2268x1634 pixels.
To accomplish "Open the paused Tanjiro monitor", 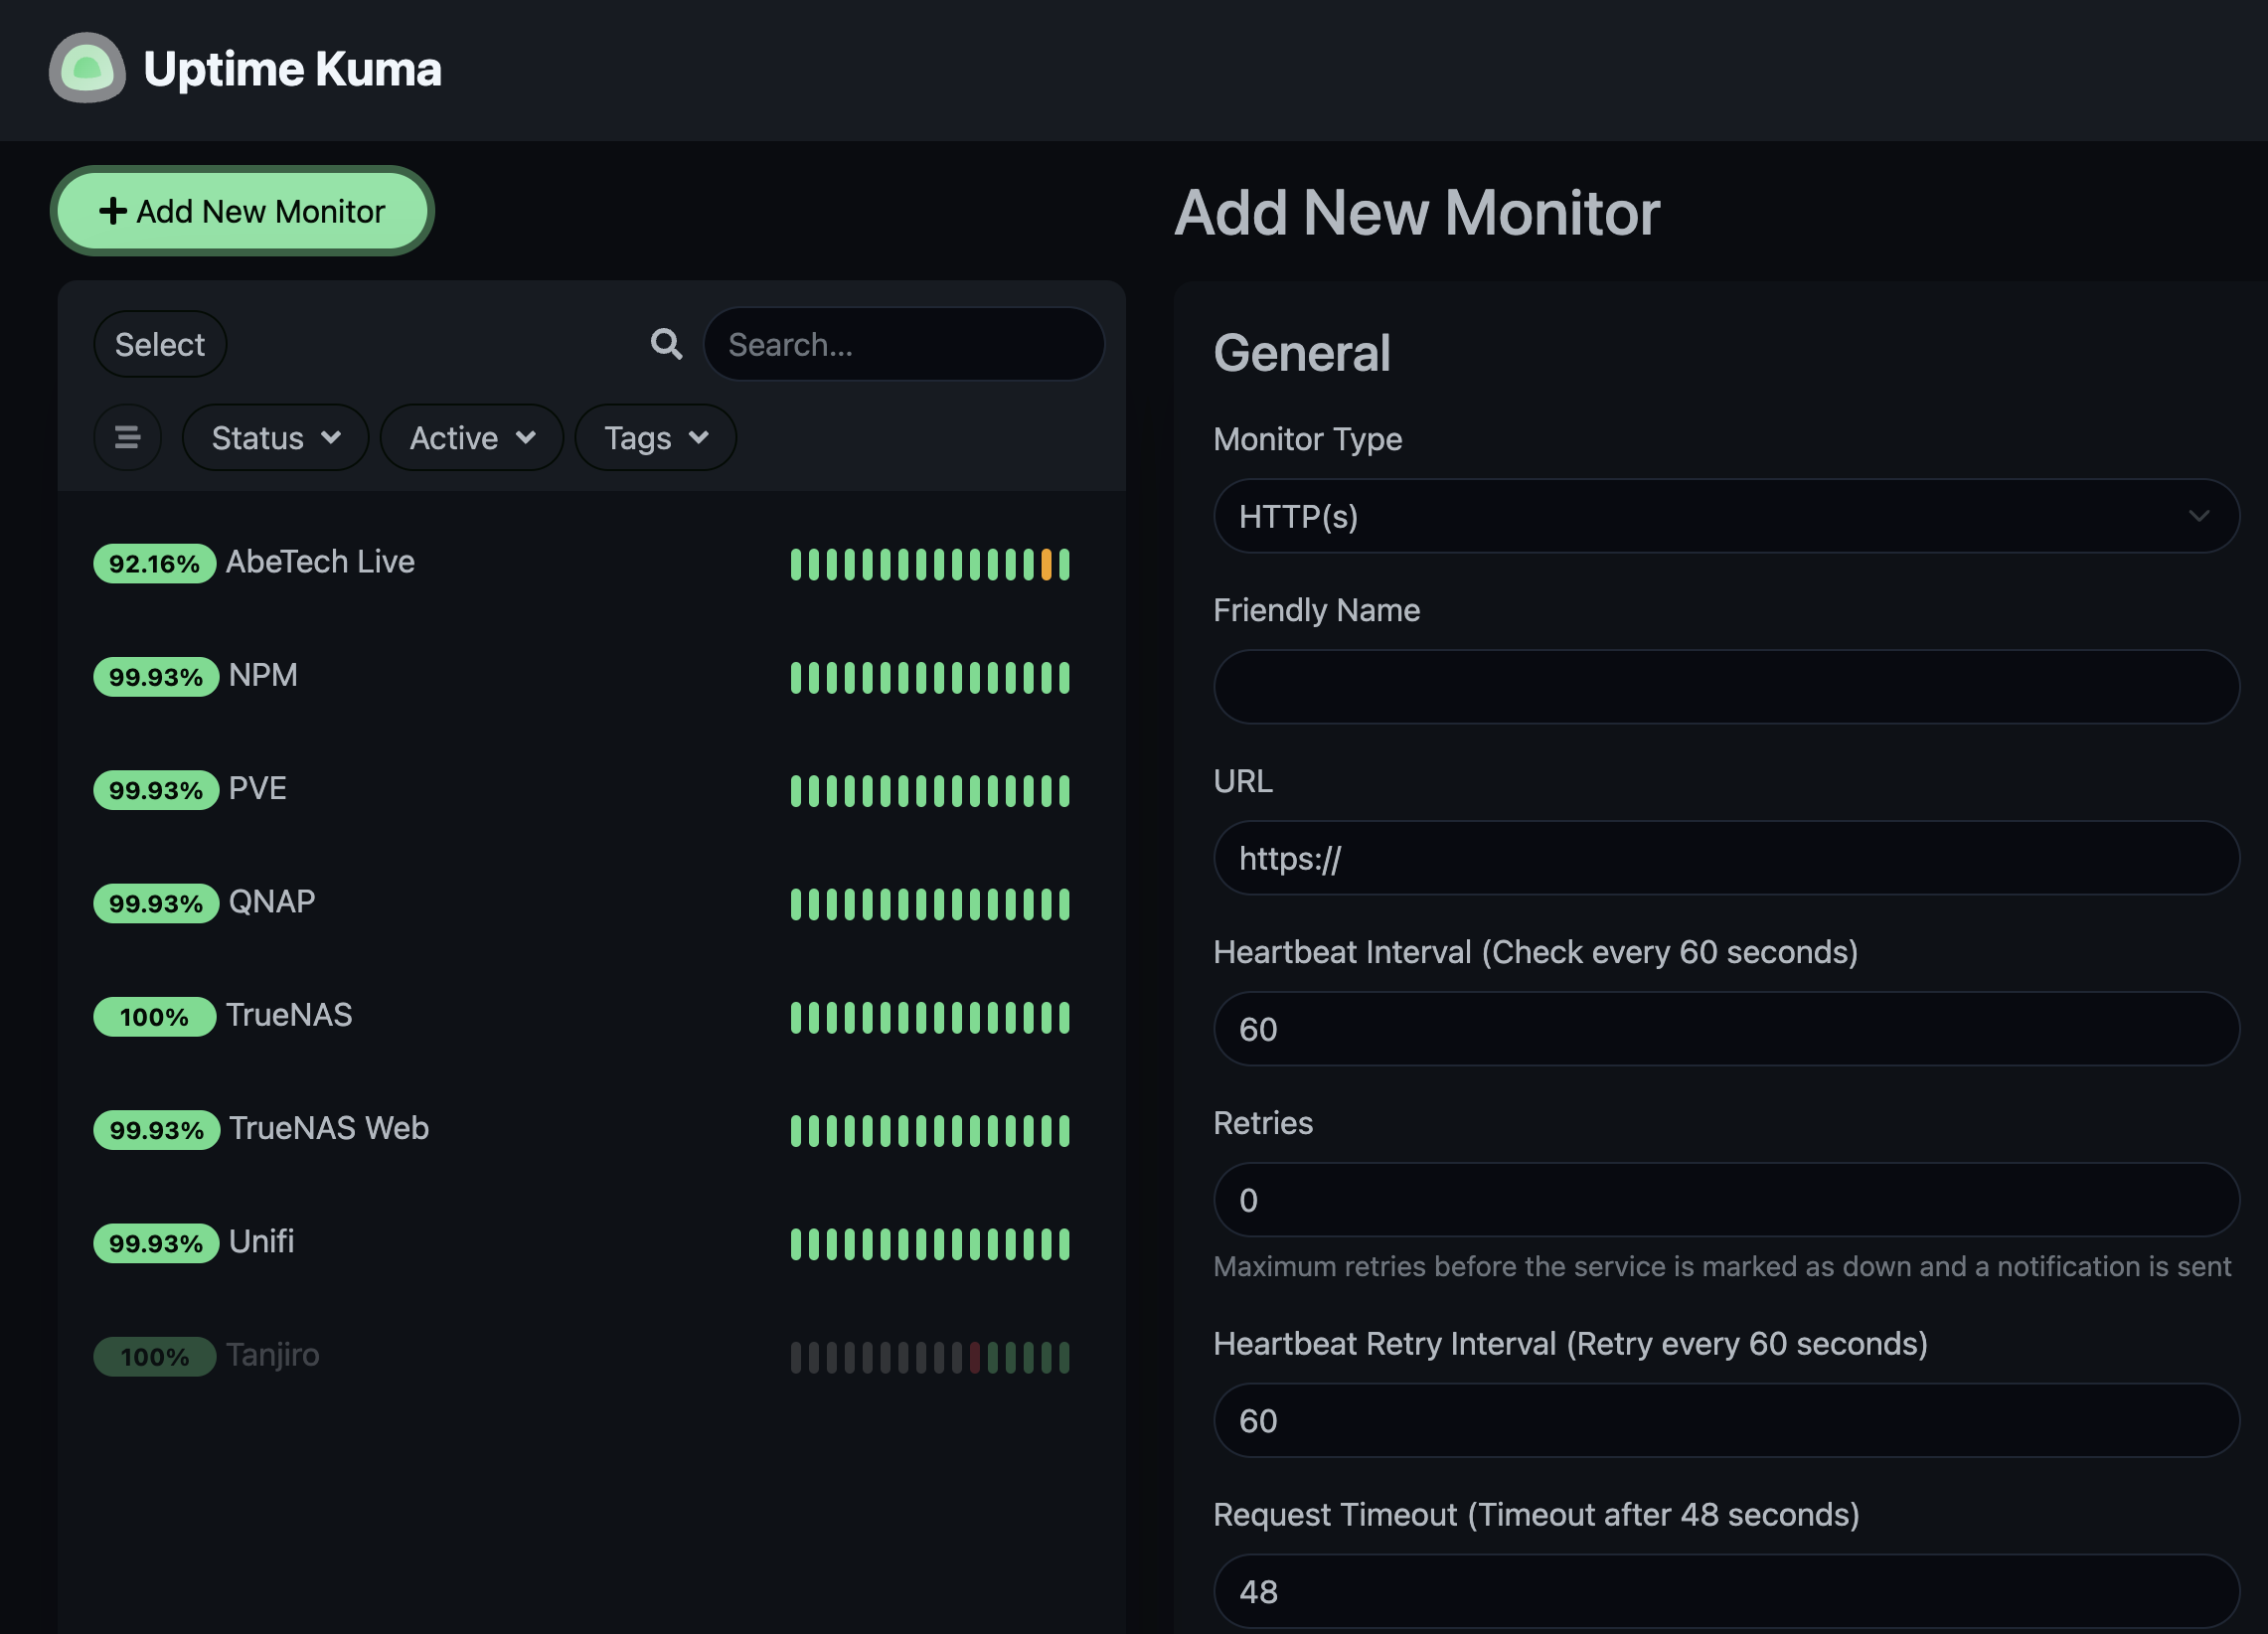I will point(591,1356).
